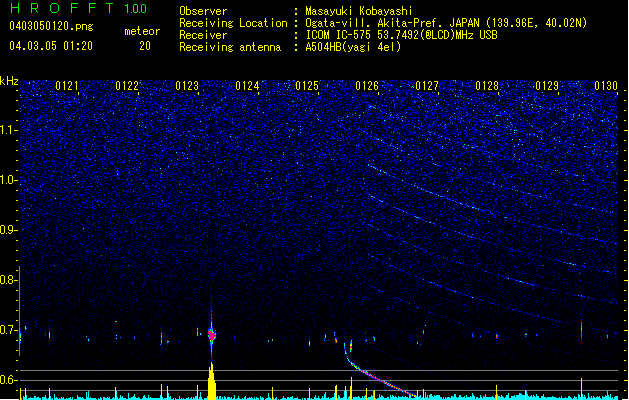Viewport: 629px width, 400px height.
Task: Click the 1.1 kHz frequency label
Action: [9, 130]
